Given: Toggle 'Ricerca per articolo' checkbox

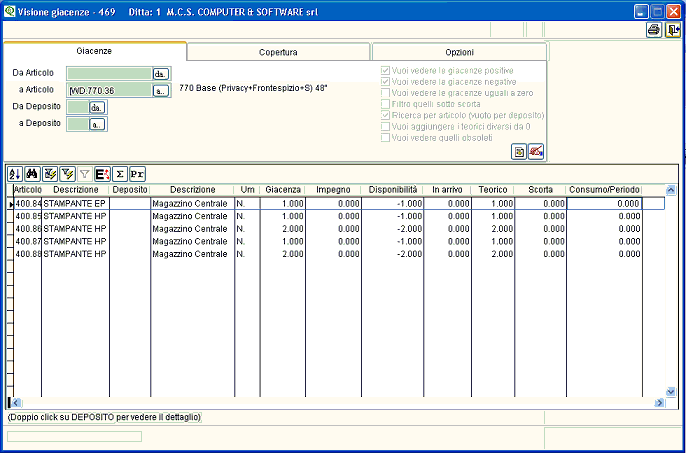Looking at the screenshot, I should (x=385, y=116).
